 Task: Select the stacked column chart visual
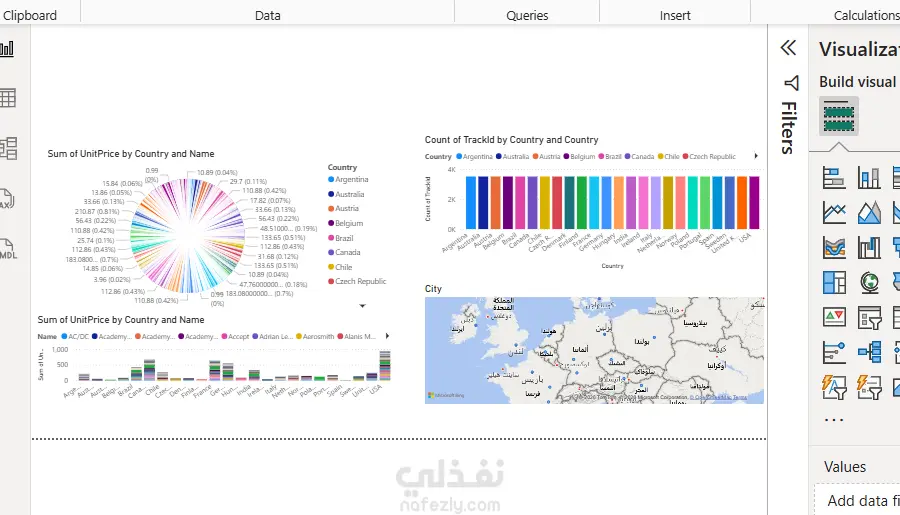868,178
